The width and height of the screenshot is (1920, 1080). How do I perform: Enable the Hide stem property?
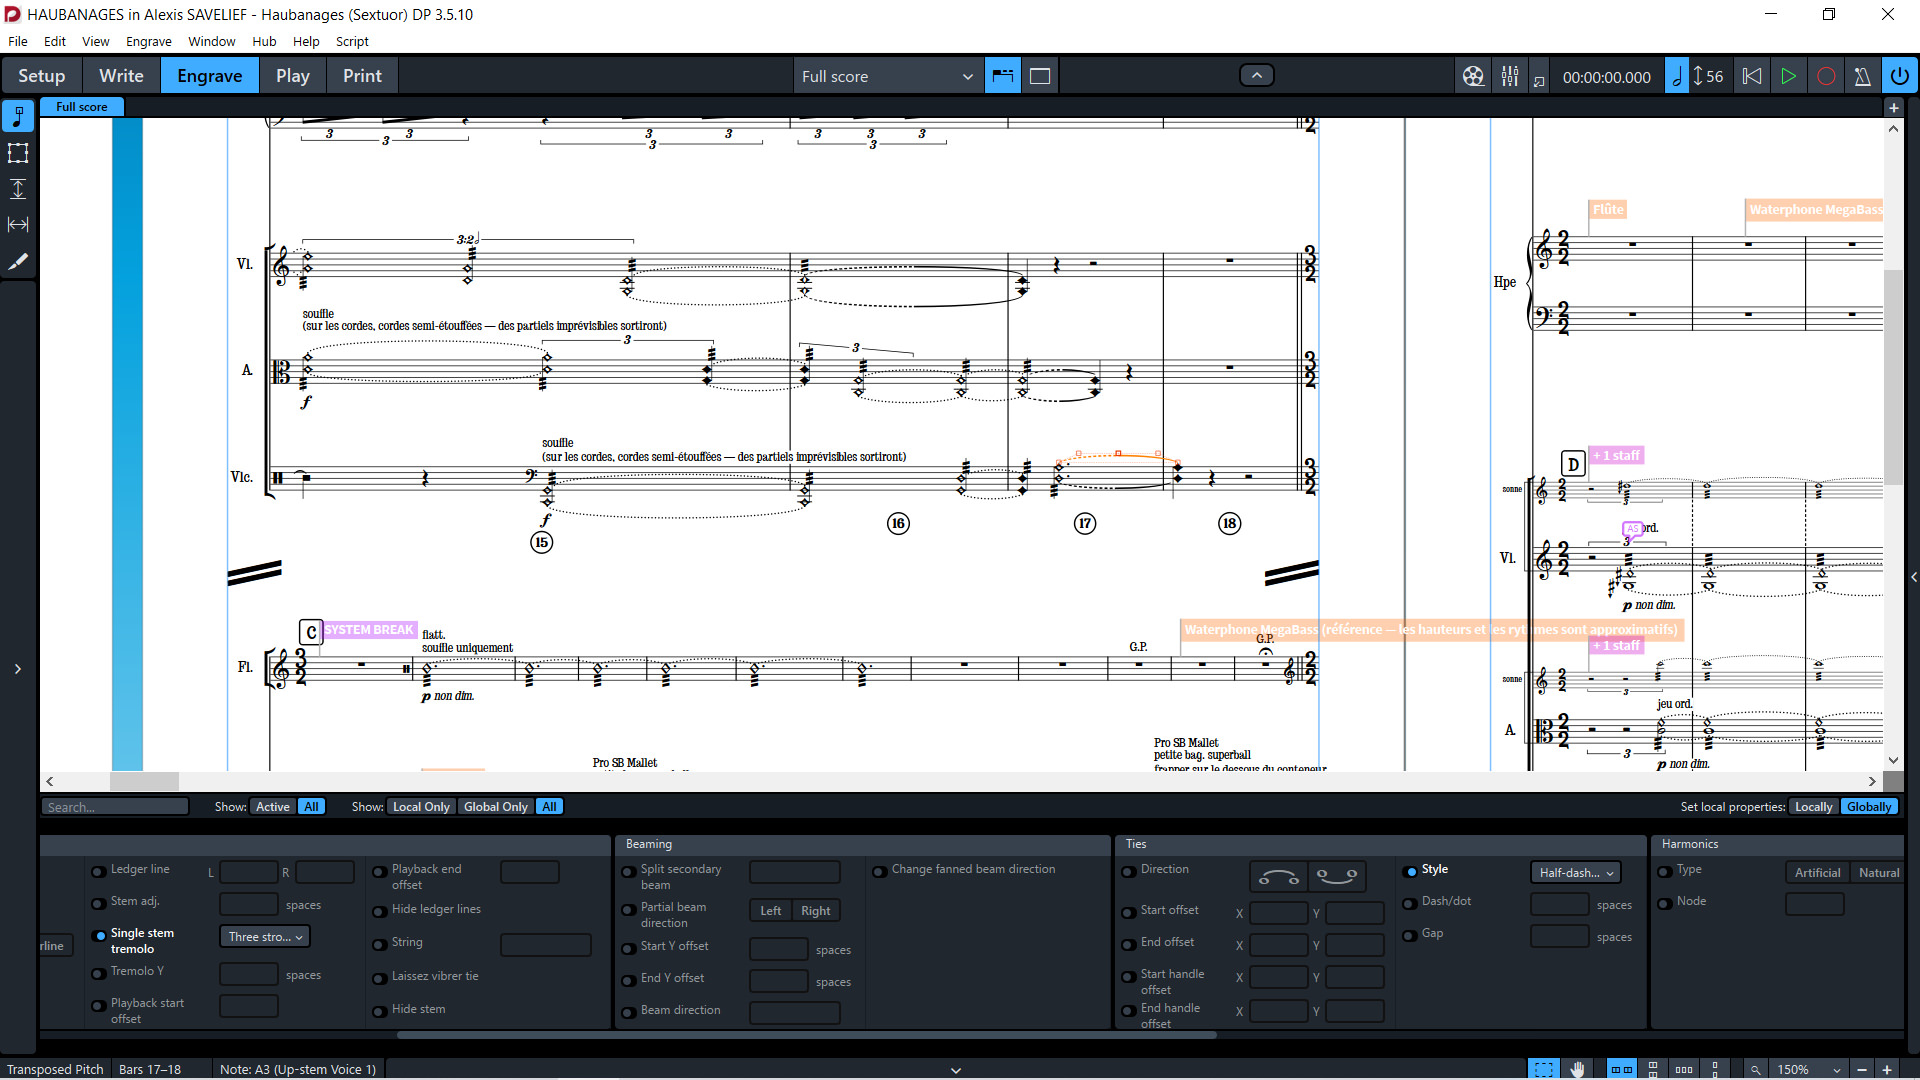380,1012
